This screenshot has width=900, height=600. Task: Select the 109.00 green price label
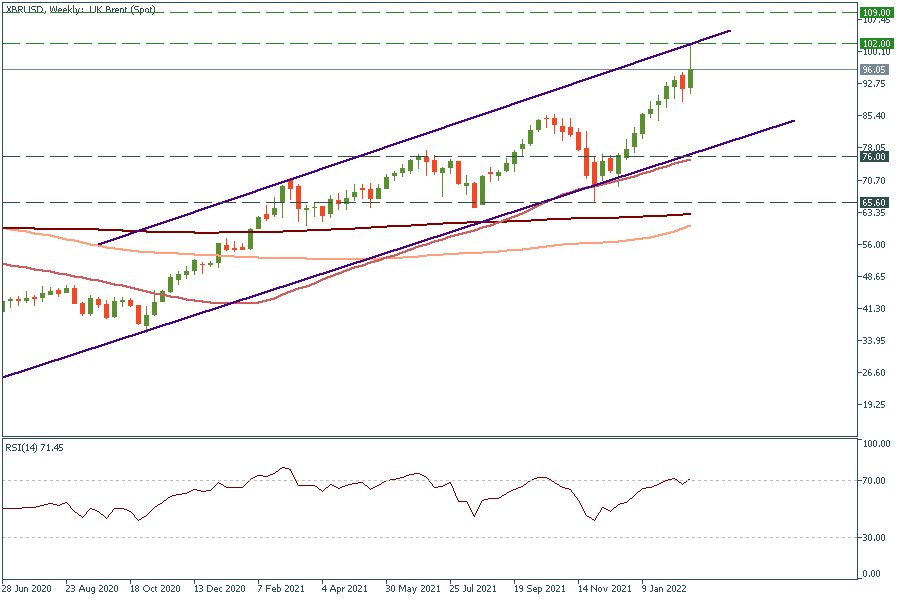pos(875,13)
